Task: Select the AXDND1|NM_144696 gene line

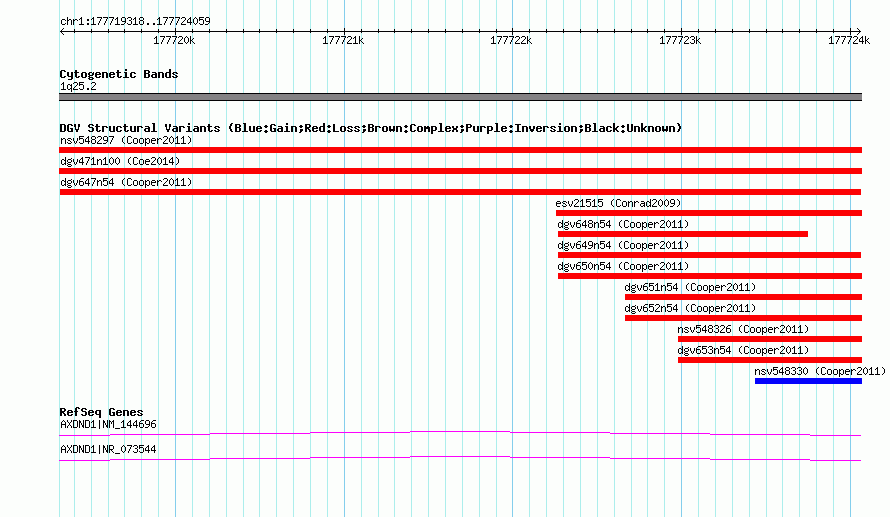Action: (460, 434)
